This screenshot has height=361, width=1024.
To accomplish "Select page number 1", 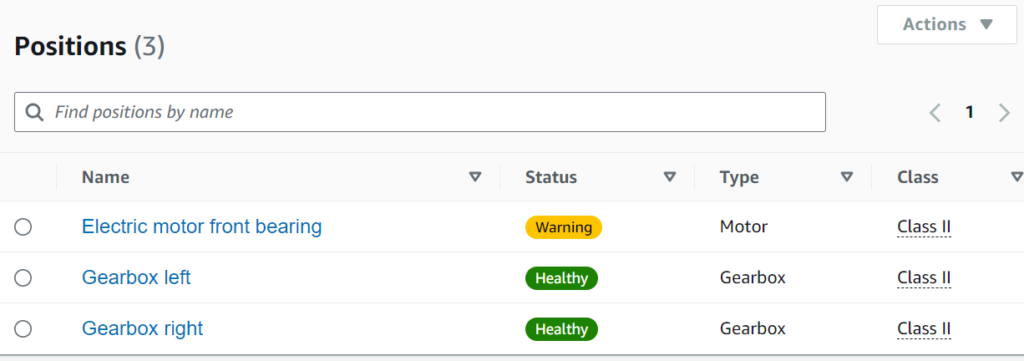I will coord(970,112).
